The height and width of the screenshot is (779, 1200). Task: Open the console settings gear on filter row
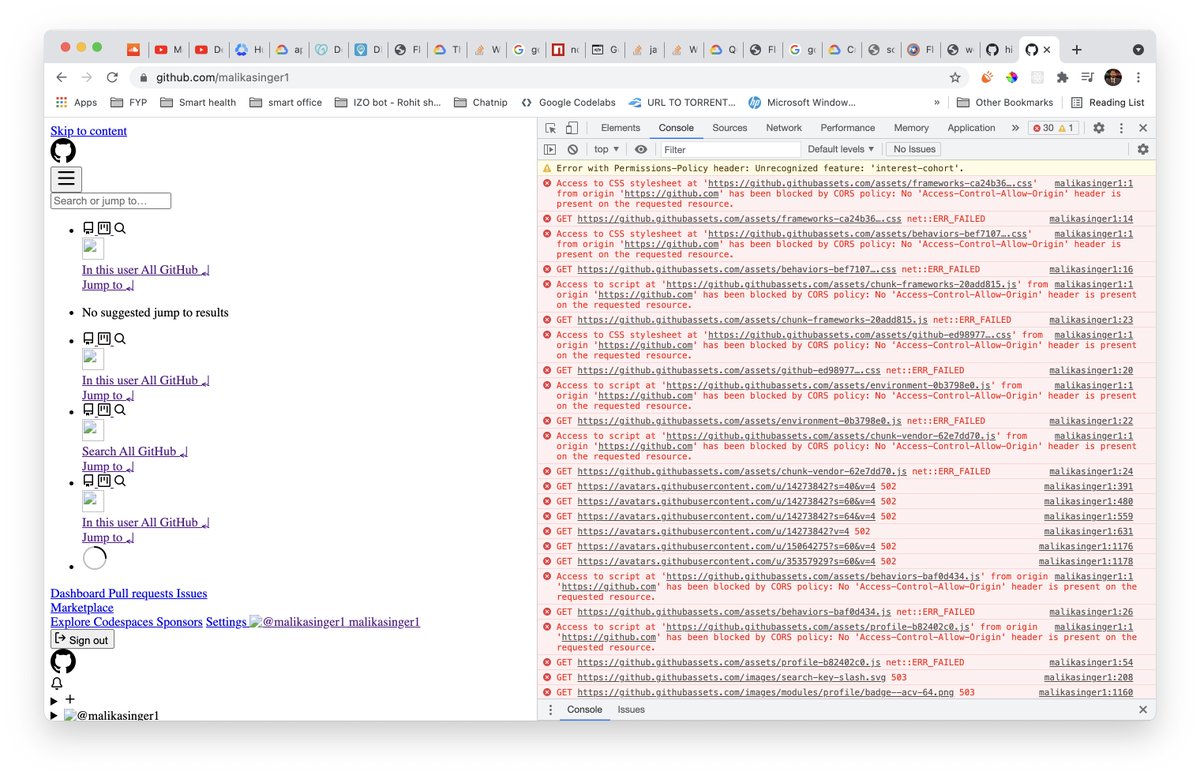tap(1143, 149)
